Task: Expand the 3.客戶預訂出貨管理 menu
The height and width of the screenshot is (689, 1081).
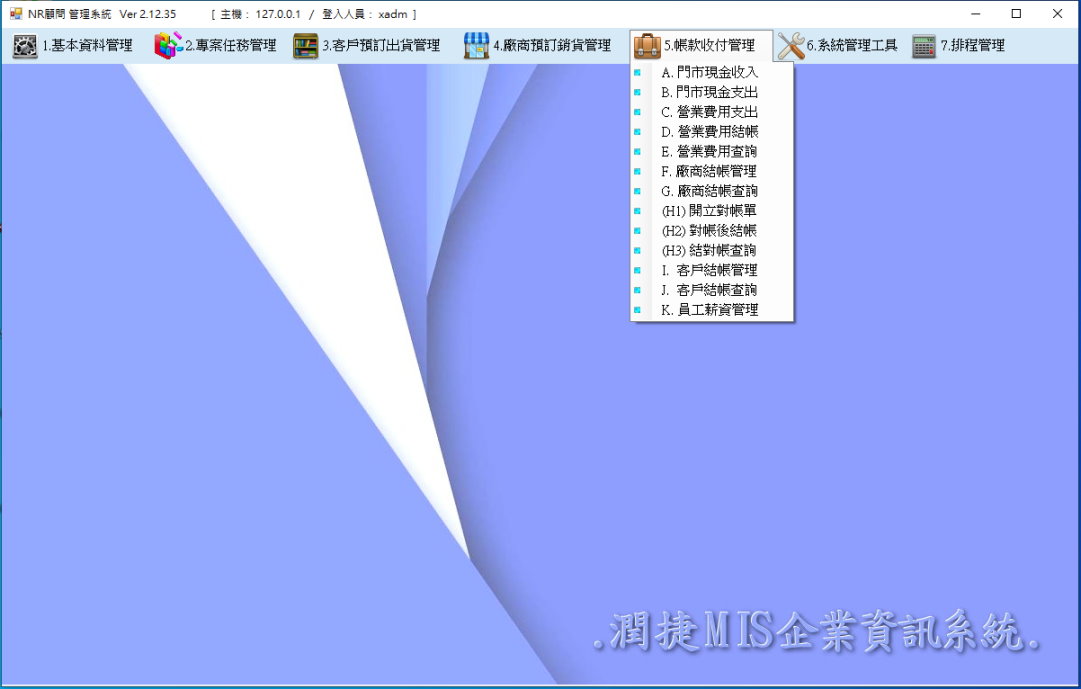Action: click(x=380, y=46)
